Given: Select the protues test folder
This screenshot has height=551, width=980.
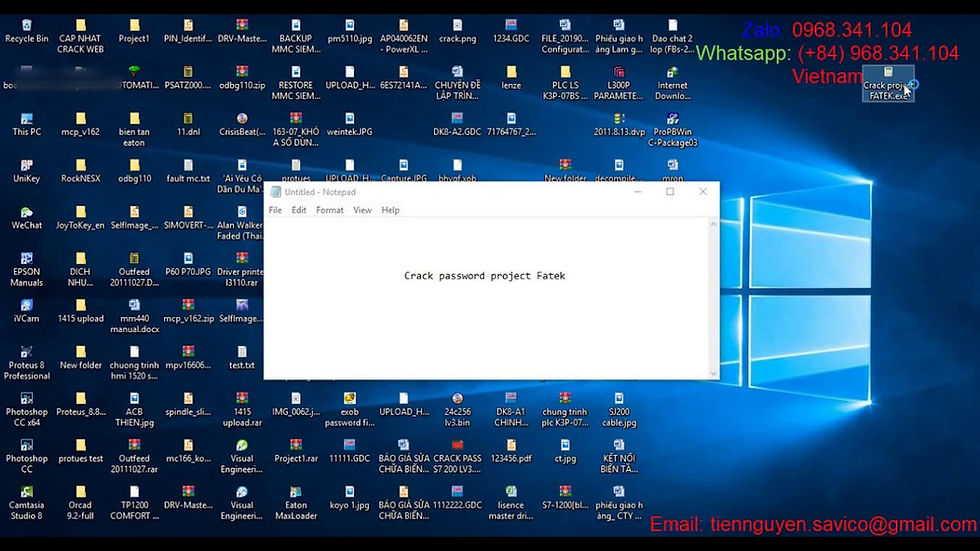Looking at the screenshot, I should click(x=81, y=452).
